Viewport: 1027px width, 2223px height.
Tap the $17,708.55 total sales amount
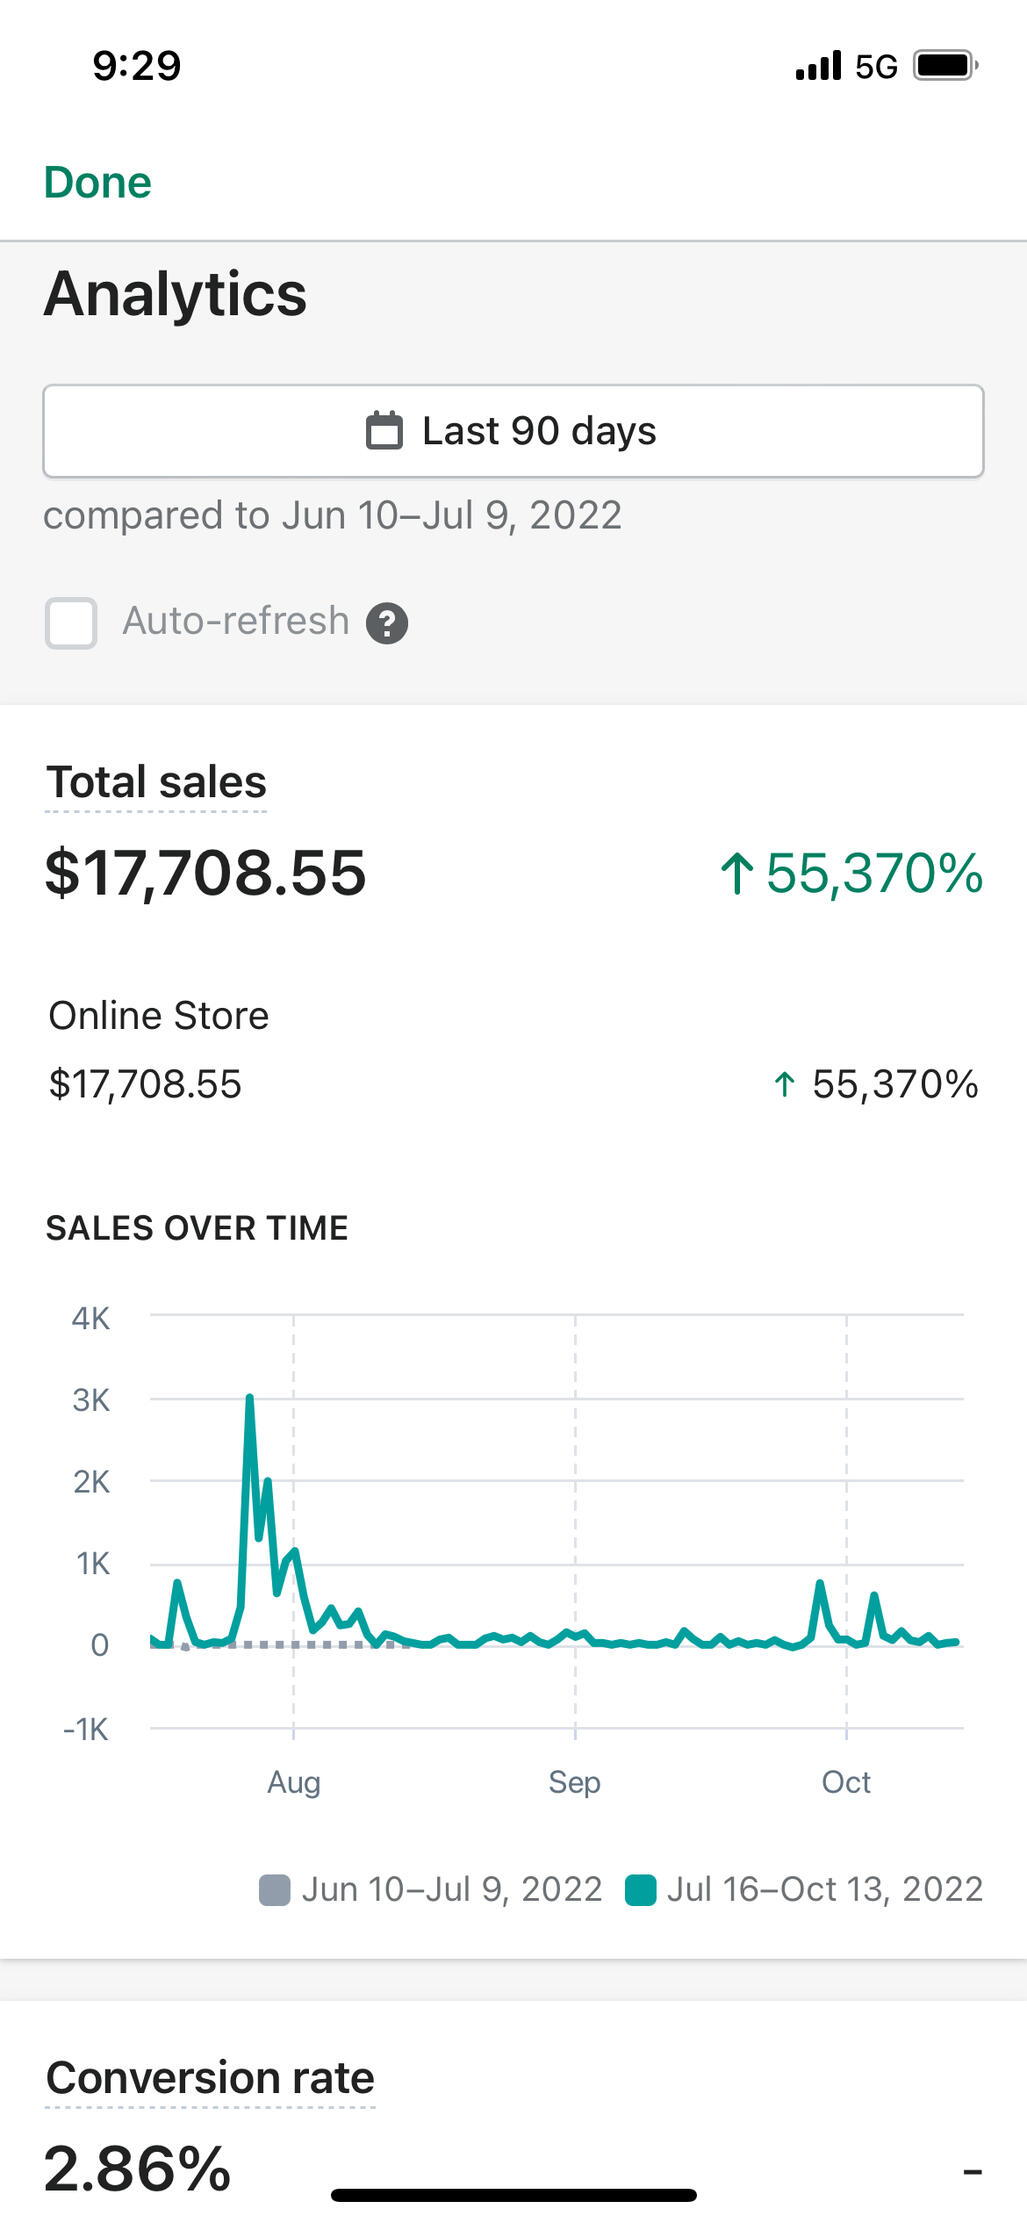[x=205, y=873]
